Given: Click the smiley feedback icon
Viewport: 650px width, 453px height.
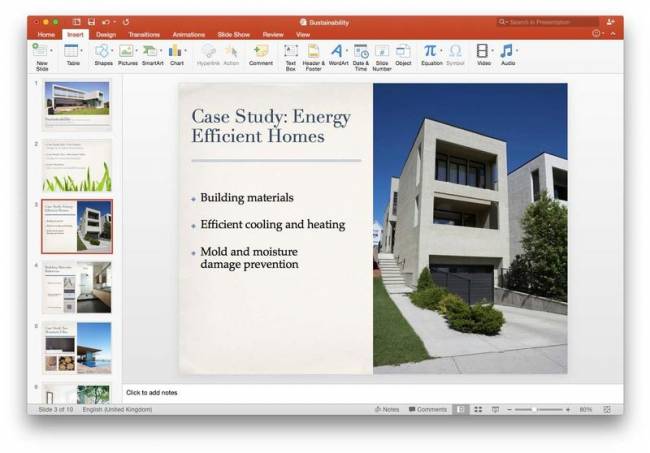Looking at the screenshot, I should pyautogui.click(x=597, y=34).
